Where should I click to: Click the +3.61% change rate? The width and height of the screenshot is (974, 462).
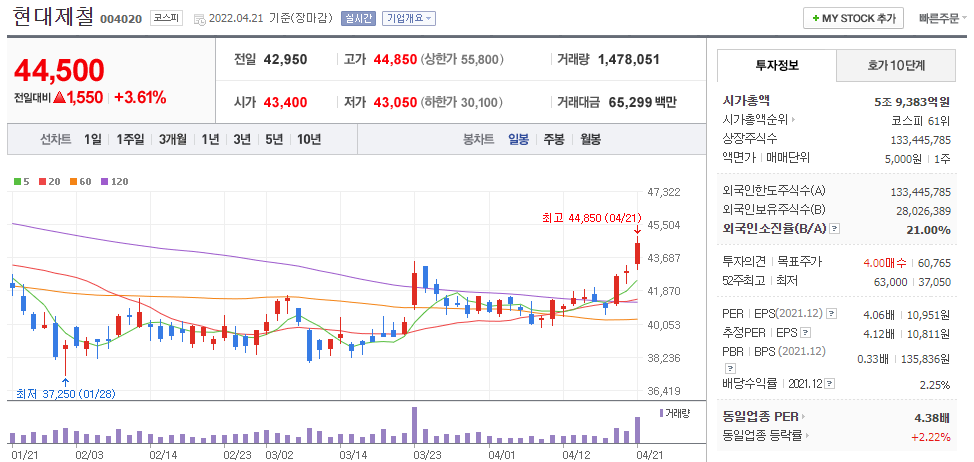(140, 97)
